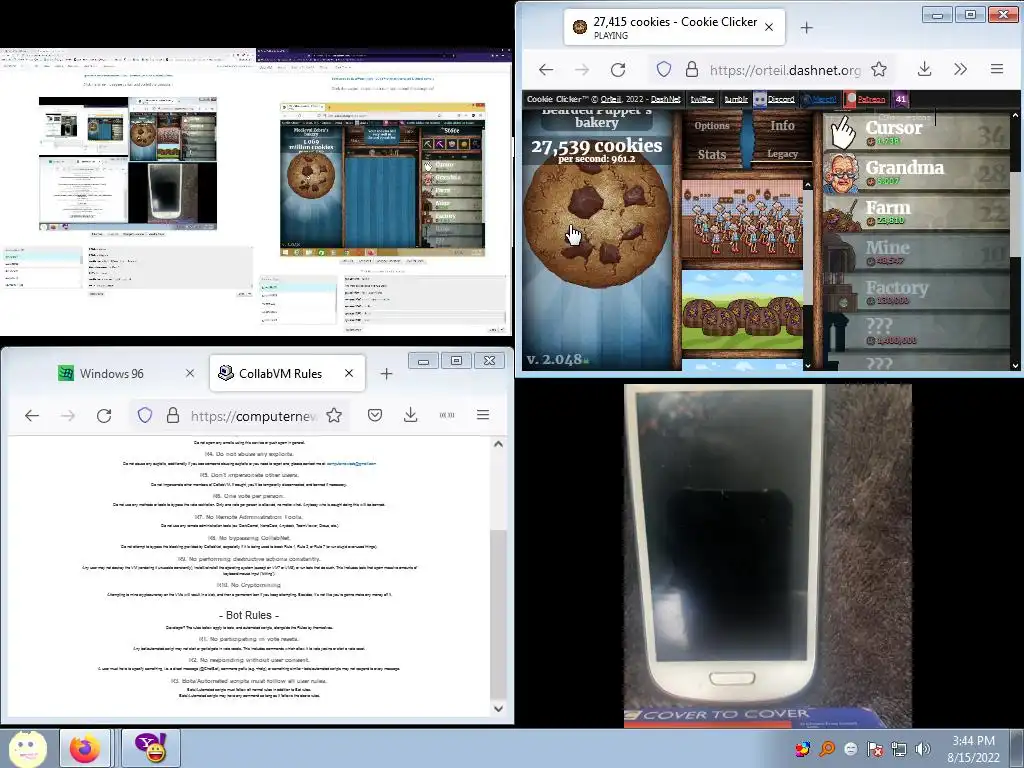This screenshot has width=1024, height=768.
Task: Click shield icon in Cookie Clicker address bar
Action: coord(664,69)
